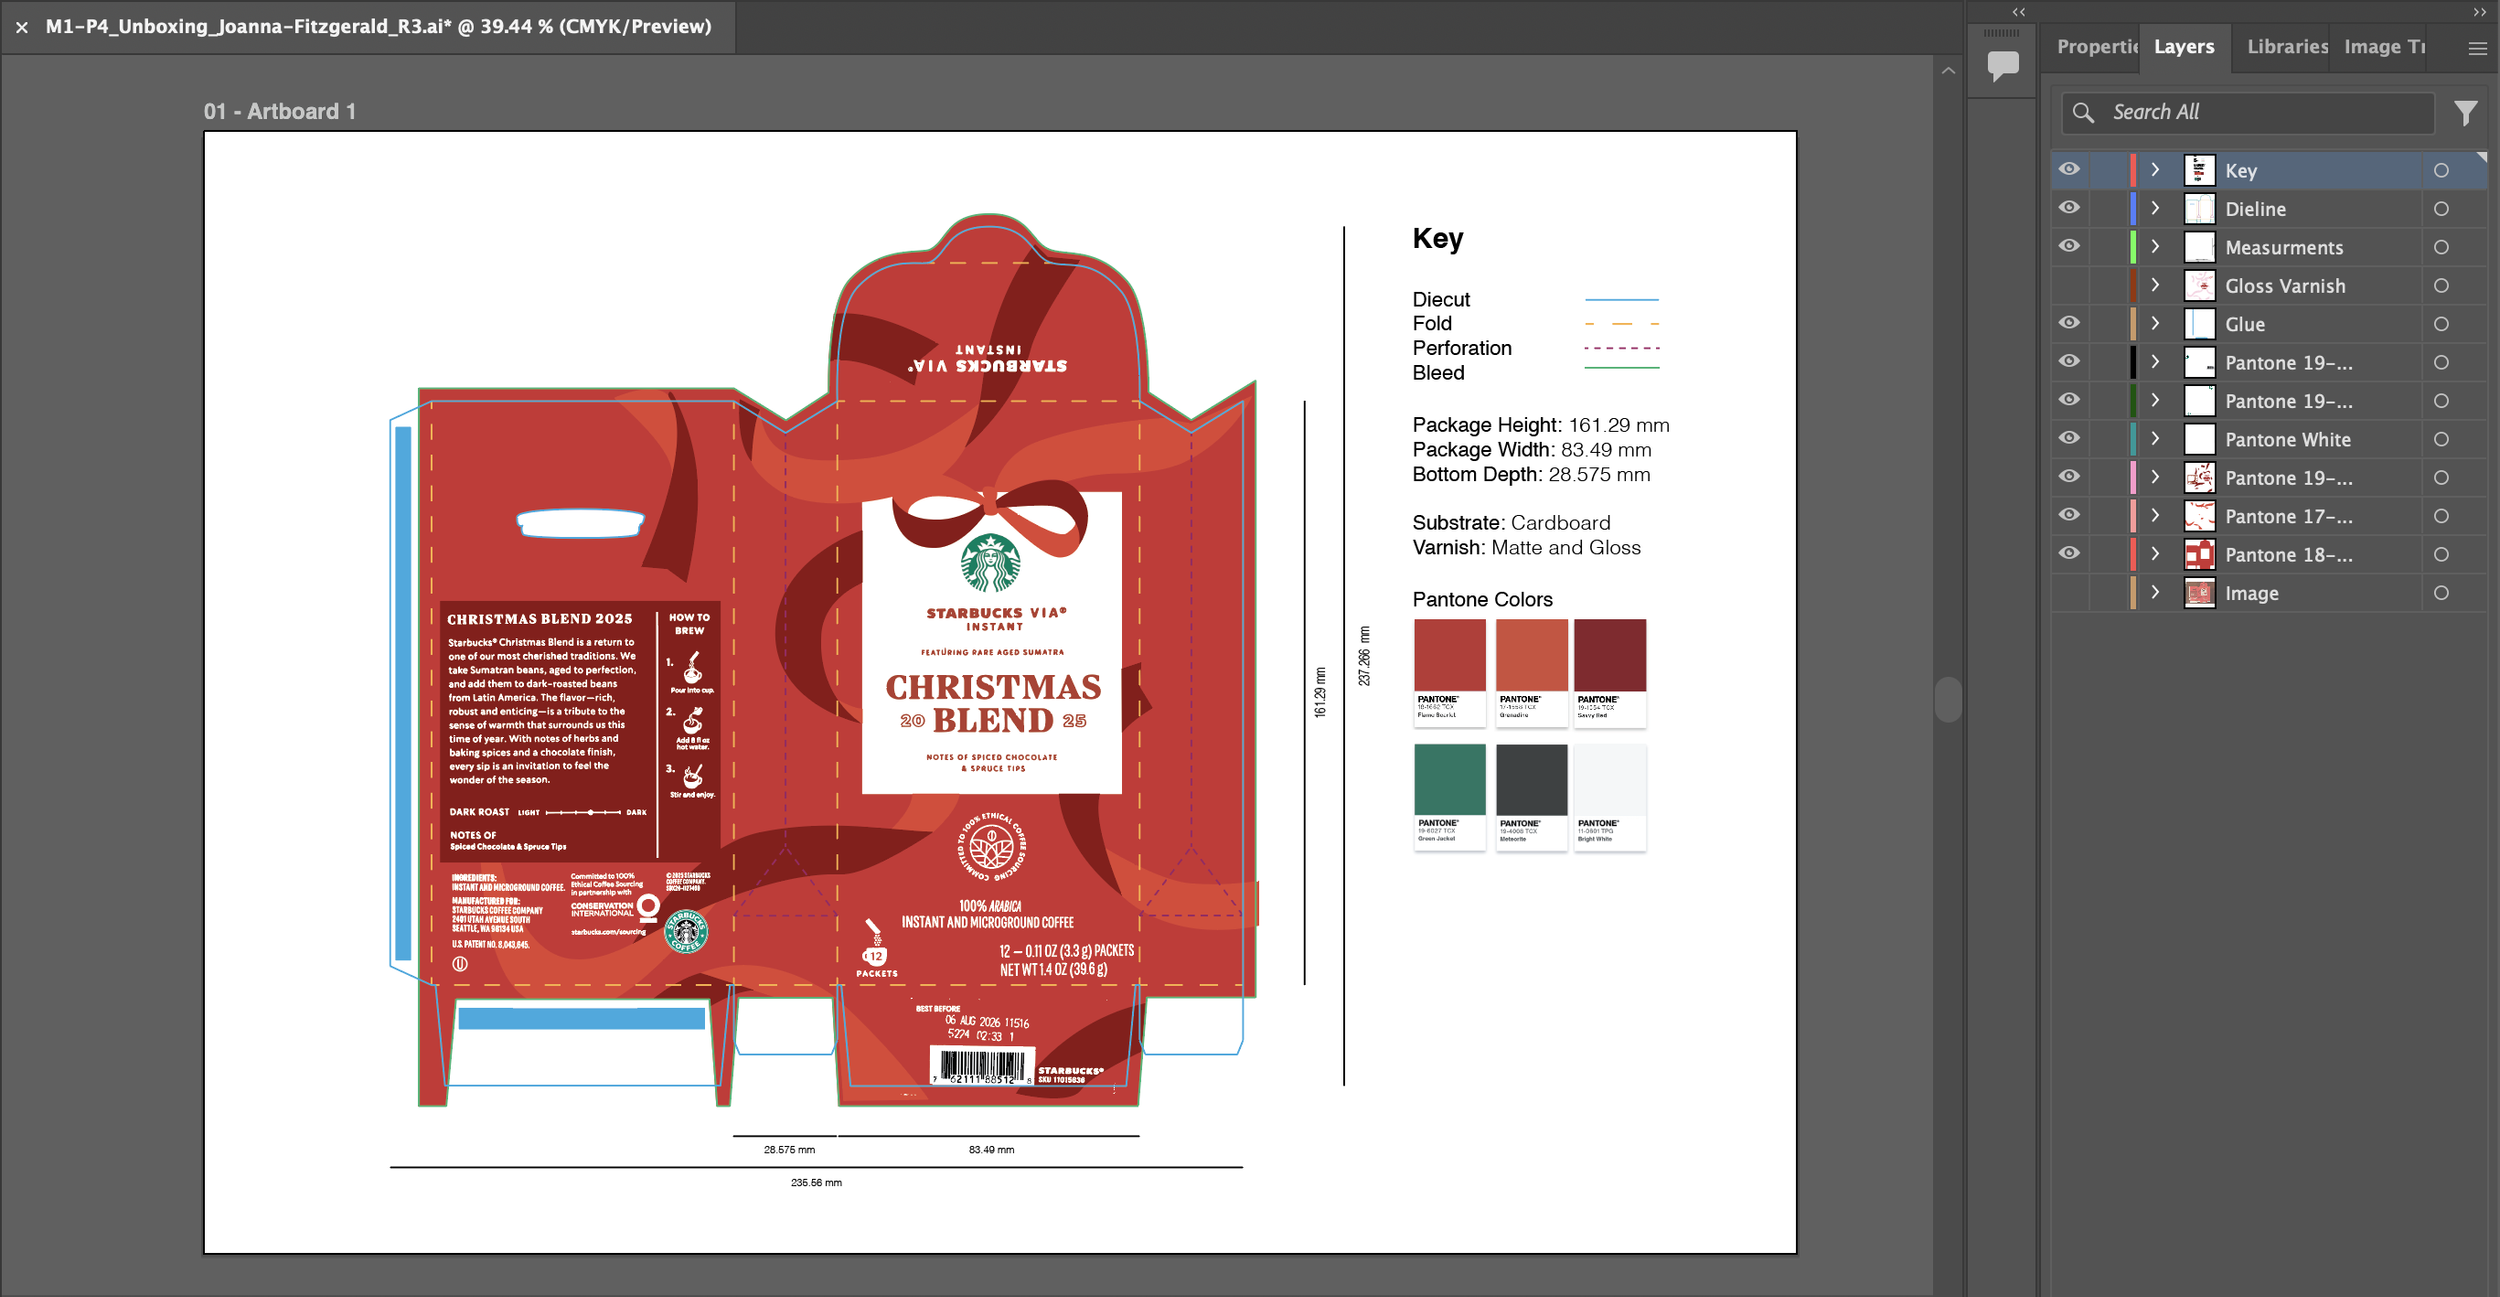2500x1297 pixels.
Task: Click the target circle for Dieline layer
Action: [2441, 209]
